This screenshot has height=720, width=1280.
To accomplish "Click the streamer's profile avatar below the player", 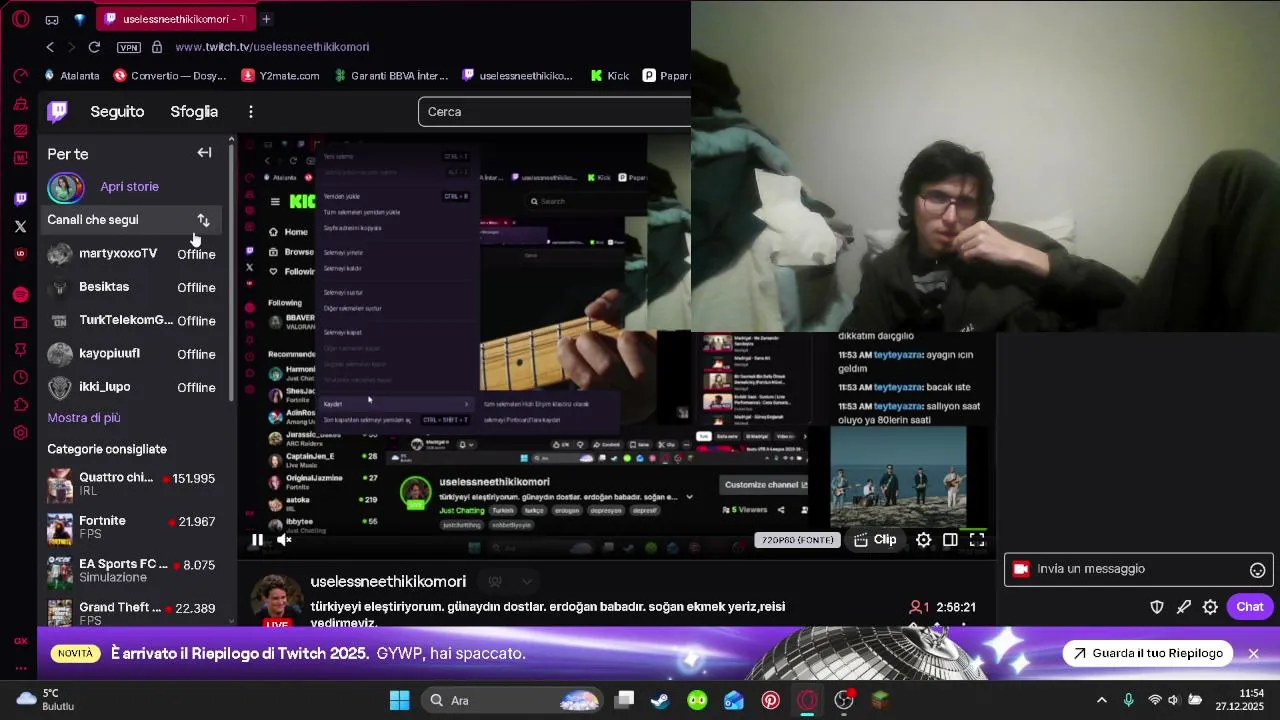I will [276, 600].
